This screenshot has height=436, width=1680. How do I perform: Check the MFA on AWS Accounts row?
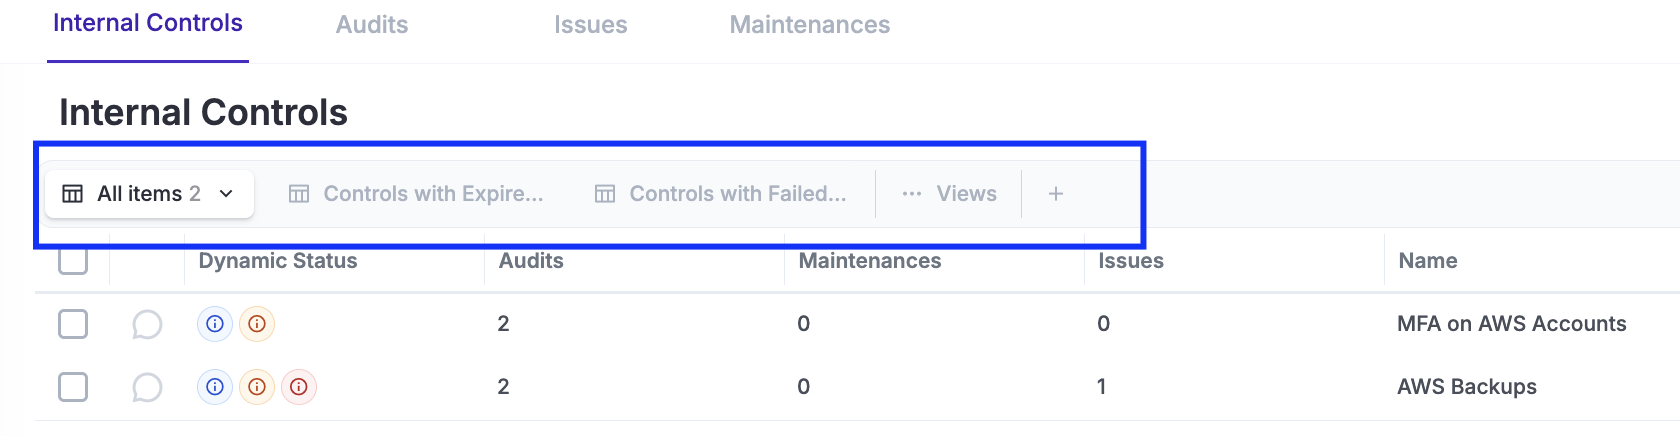(x=73, y=324)
